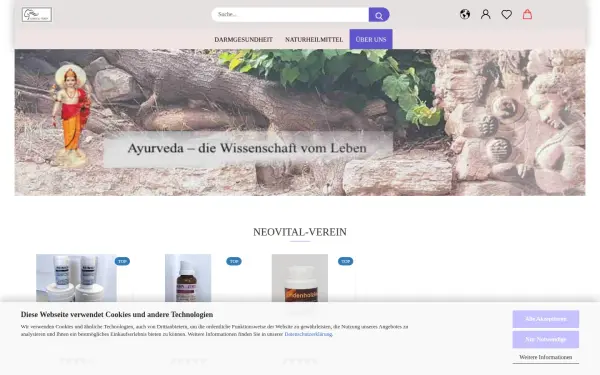Viewport: 600px width, 375px height.
Task: Click the Neovital shop logo
Action: (x=37, y=15)
